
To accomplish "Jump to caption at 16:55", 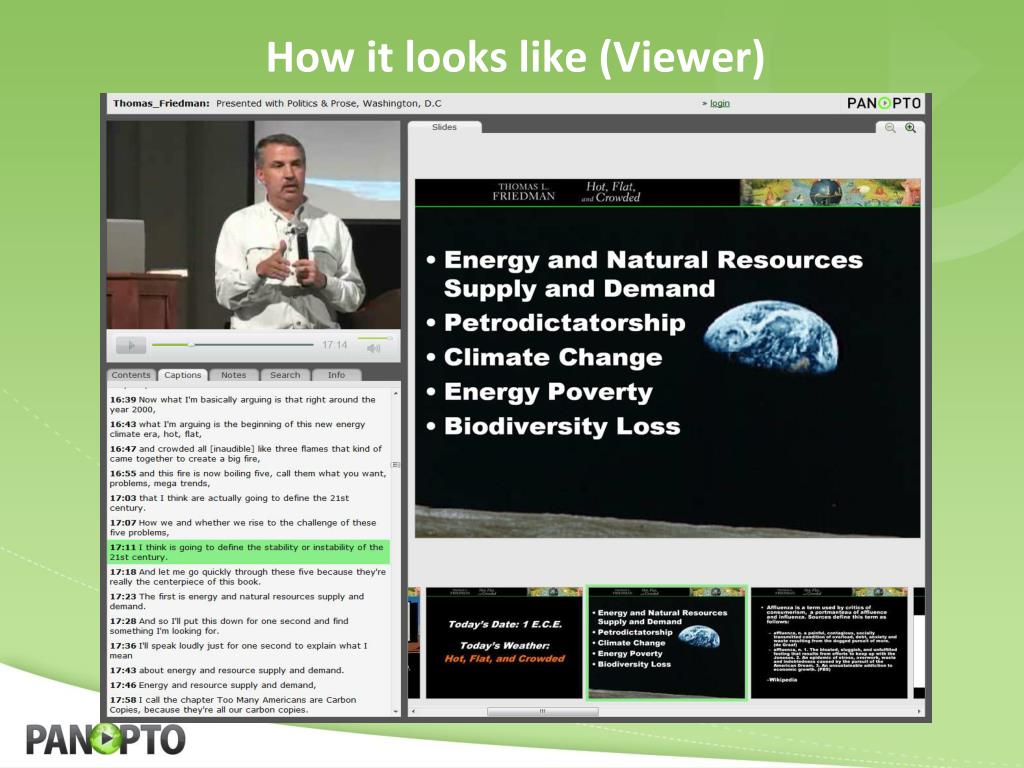I will pos(248,478).
